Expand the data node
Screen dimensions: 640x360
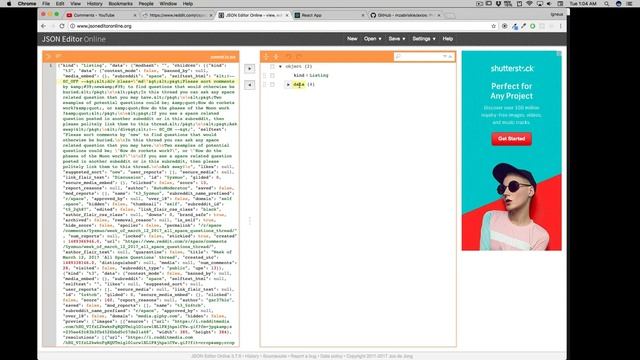(288, 84)
